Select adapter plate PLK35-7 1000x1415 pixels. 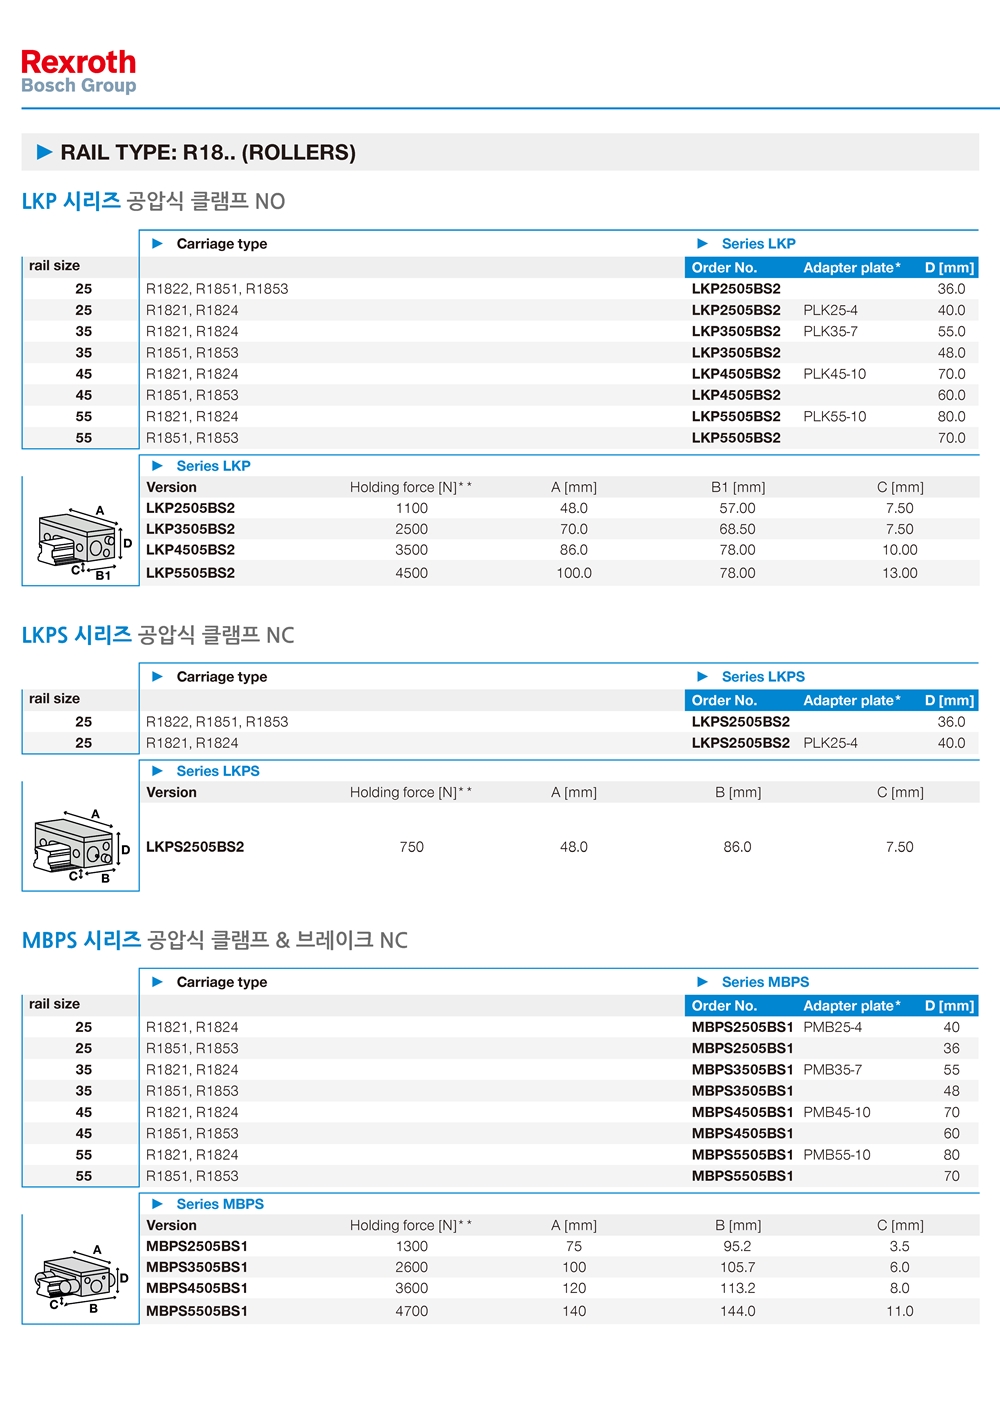point(830,331)
